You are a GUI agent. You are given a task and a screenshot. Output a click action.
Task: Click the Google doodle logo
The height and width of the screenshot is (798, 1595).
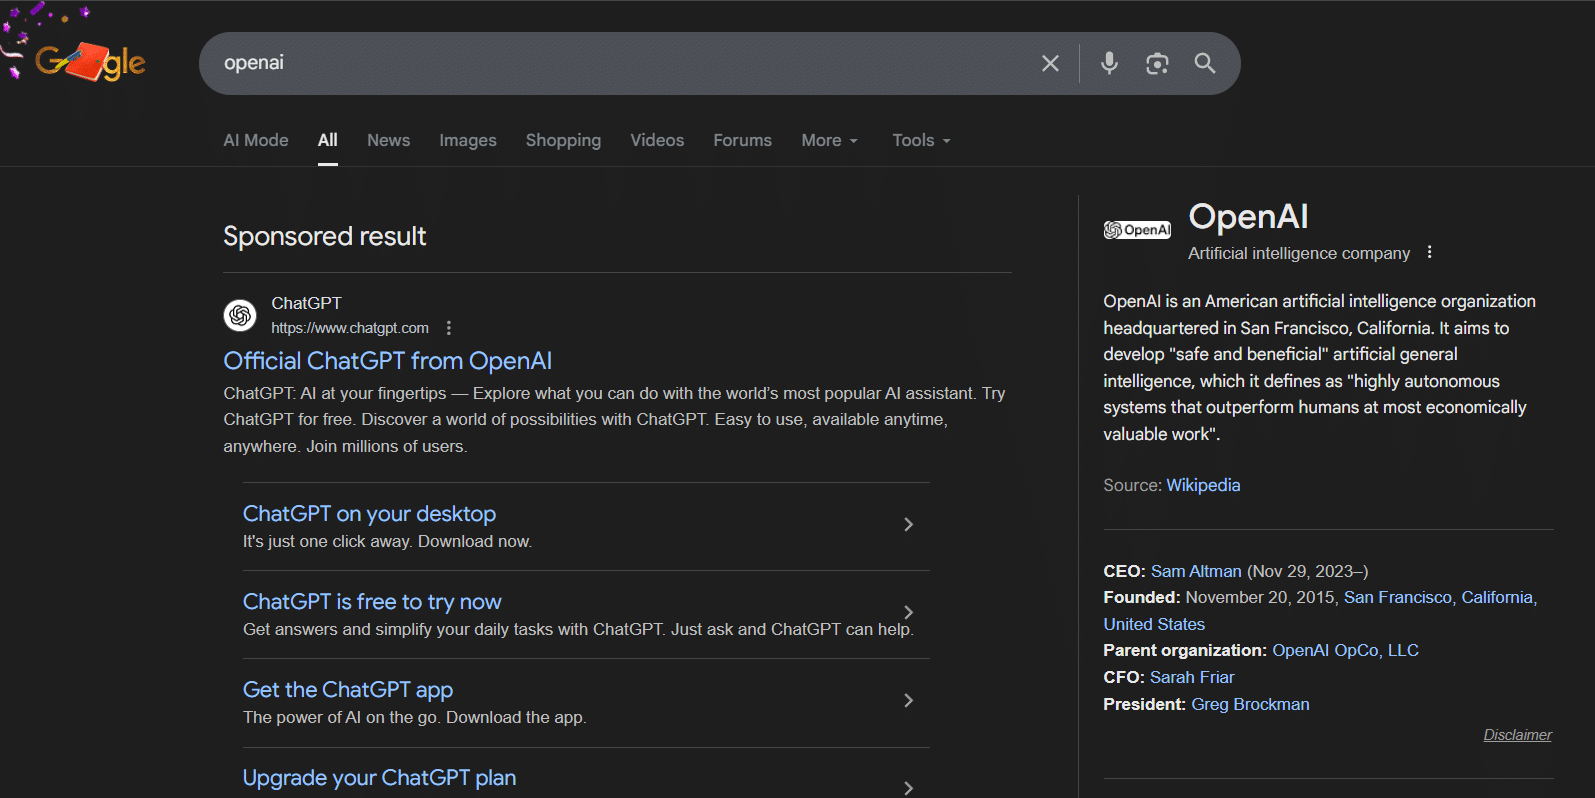point(89,62)
